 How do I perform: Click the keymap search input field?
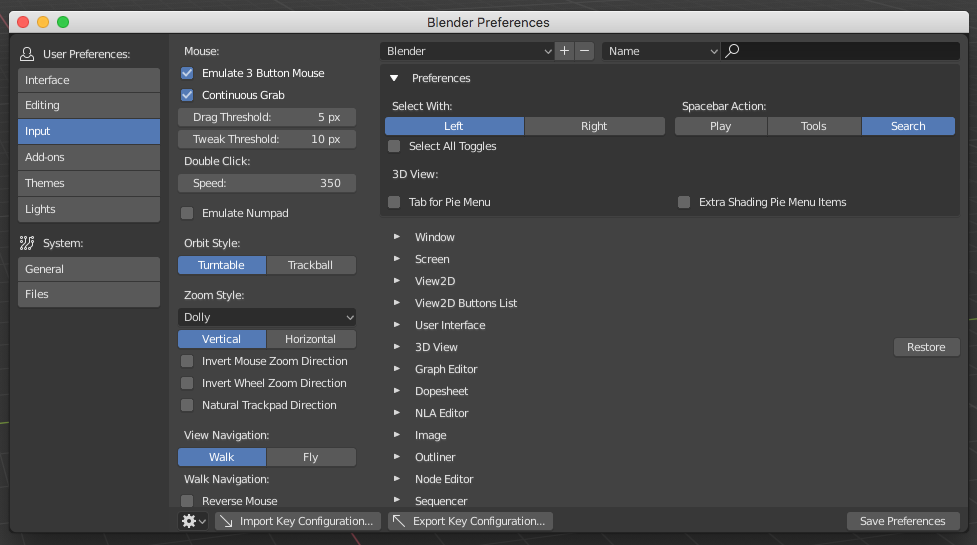point(841,51)
